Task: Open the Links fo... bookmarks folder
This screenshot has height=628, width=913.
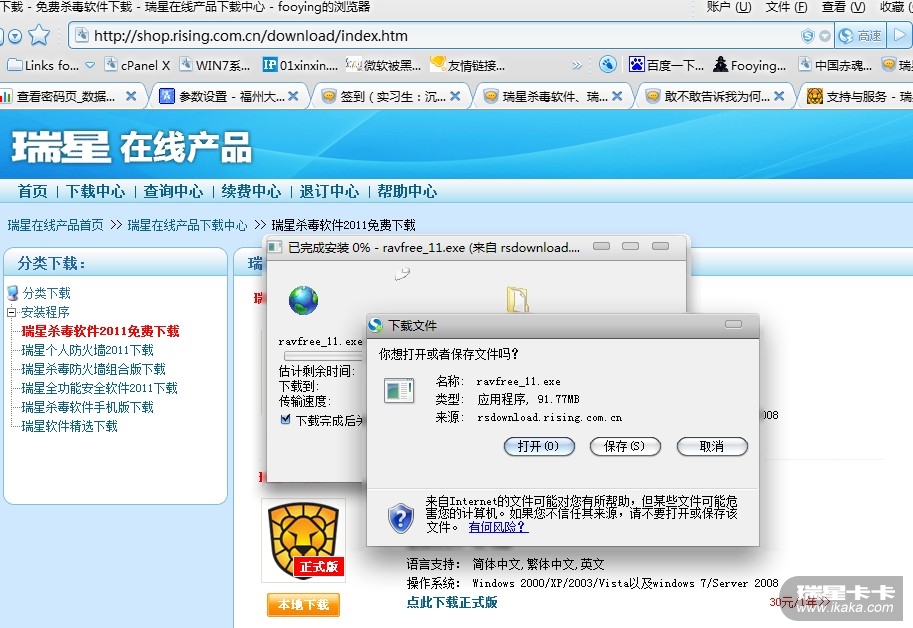Action: pos(43,65)
